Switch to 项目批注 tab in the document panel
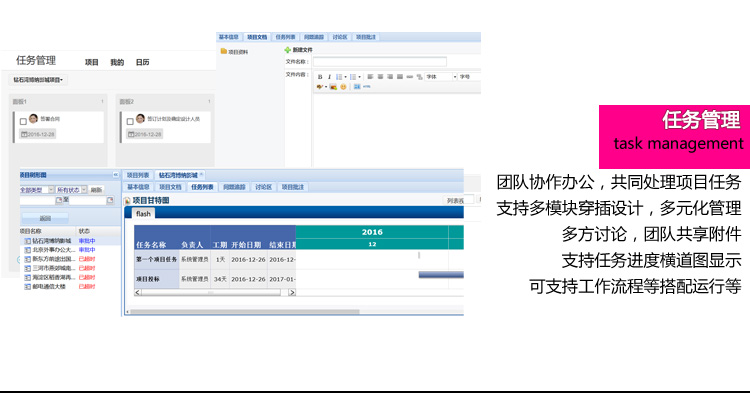Image resolution: width=750 pixels, height=393 pixels. pos(366,37)
